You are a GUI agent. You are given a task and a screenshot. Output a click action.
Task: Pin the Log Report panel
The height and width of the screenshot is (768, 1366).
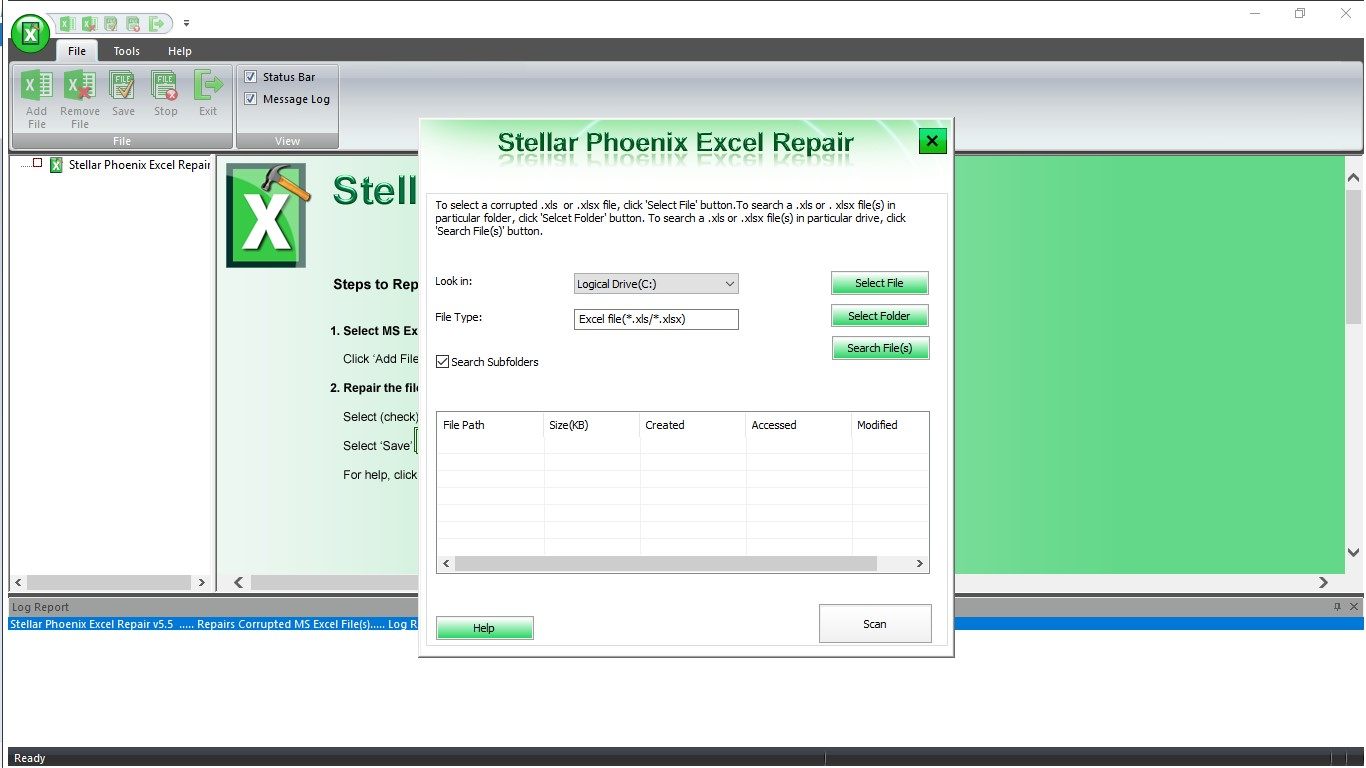1338,607
